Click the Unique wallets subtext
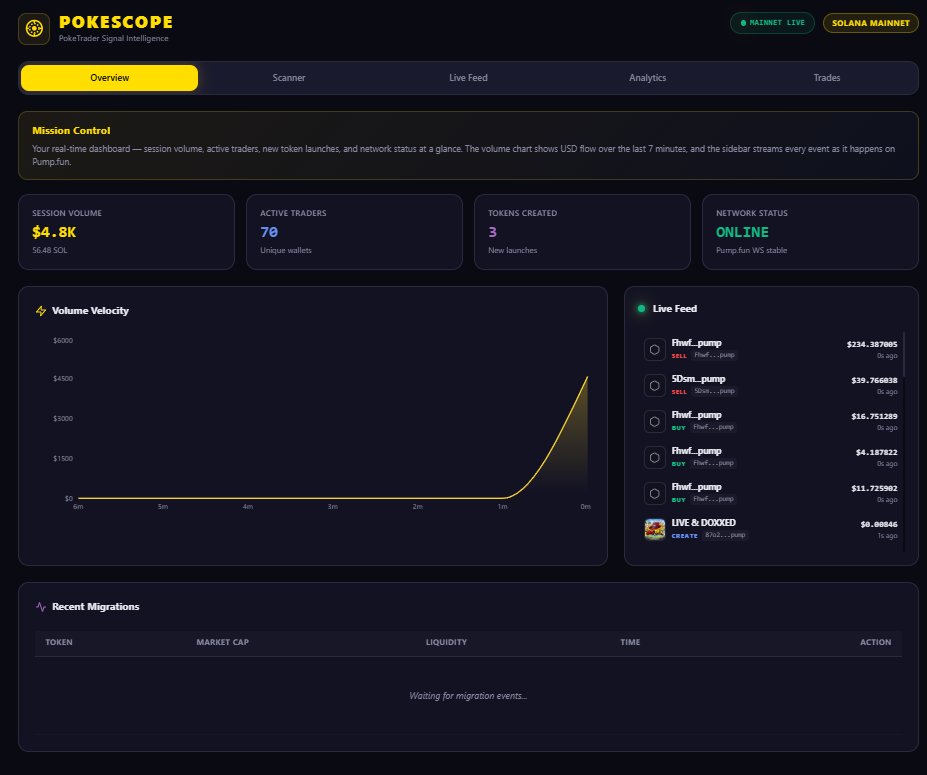927x775 pixels. [x=286, y=251]
